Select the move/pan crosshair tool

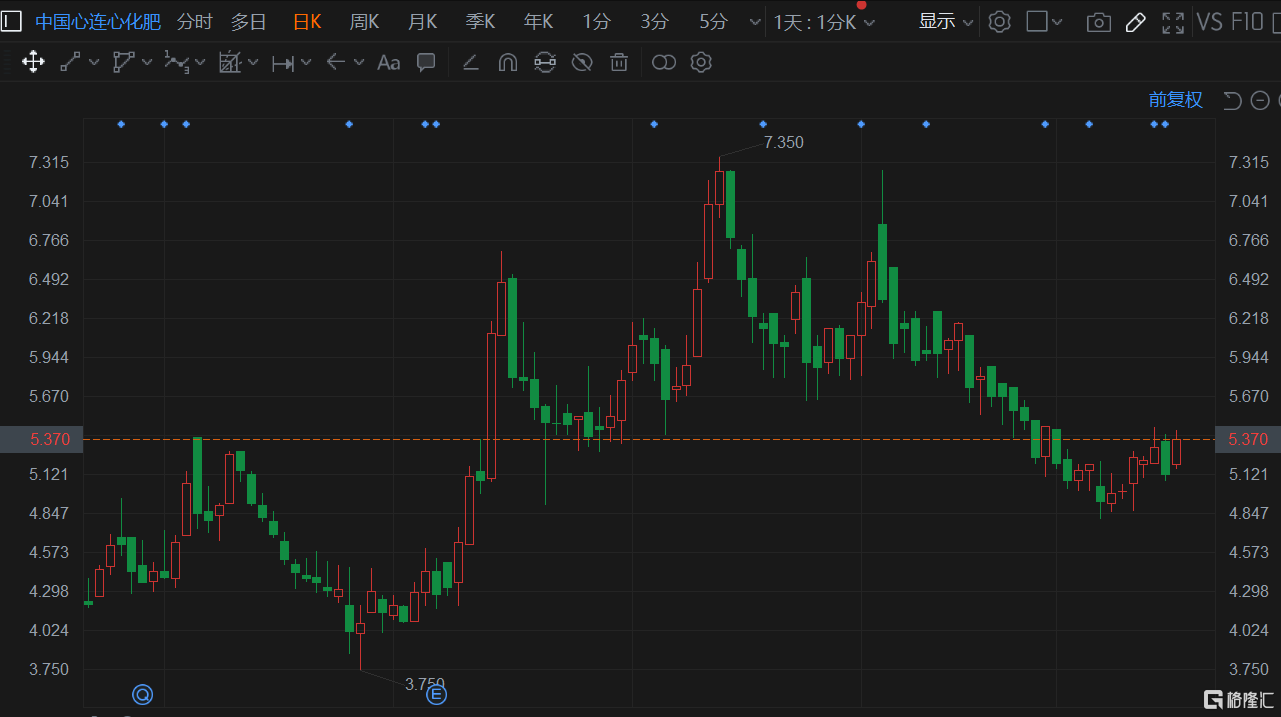pos(32,63)
